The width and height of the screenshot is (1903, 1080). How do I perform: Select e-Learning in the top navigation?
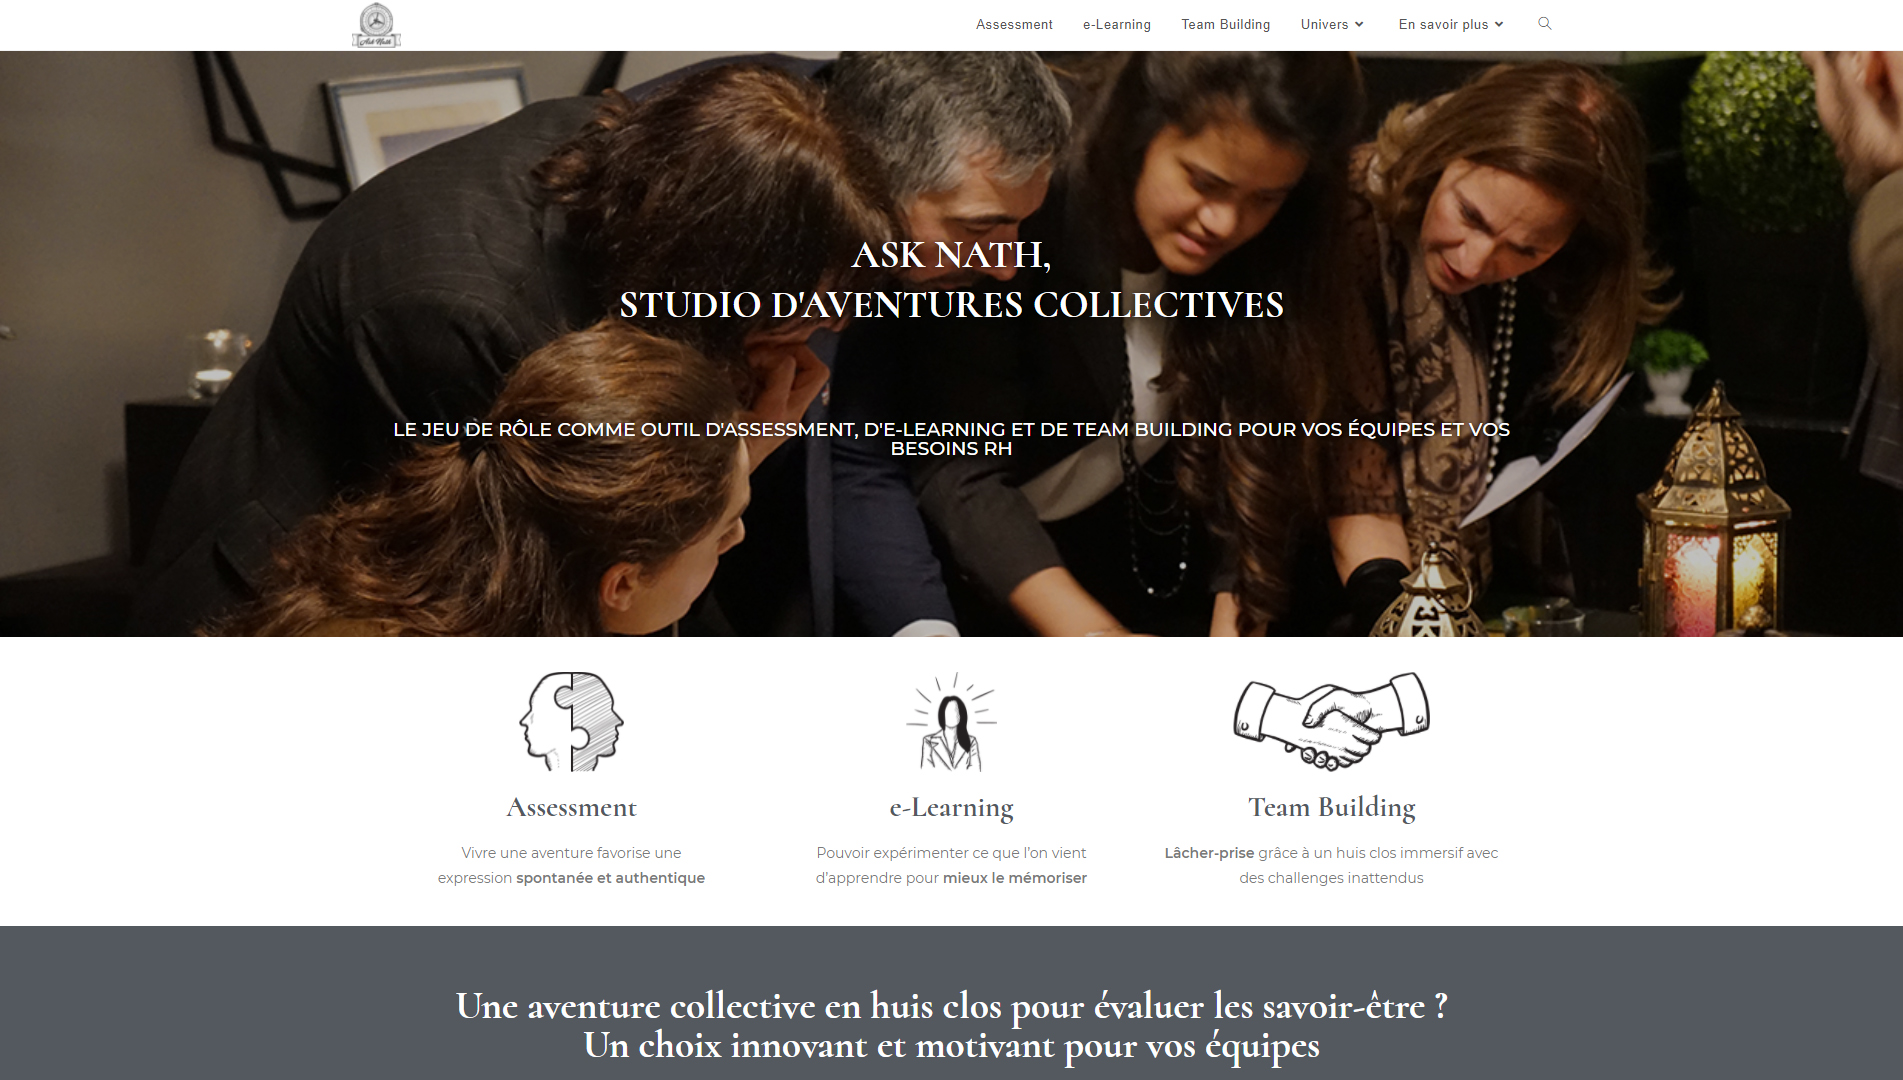[x=1117, y=25]
